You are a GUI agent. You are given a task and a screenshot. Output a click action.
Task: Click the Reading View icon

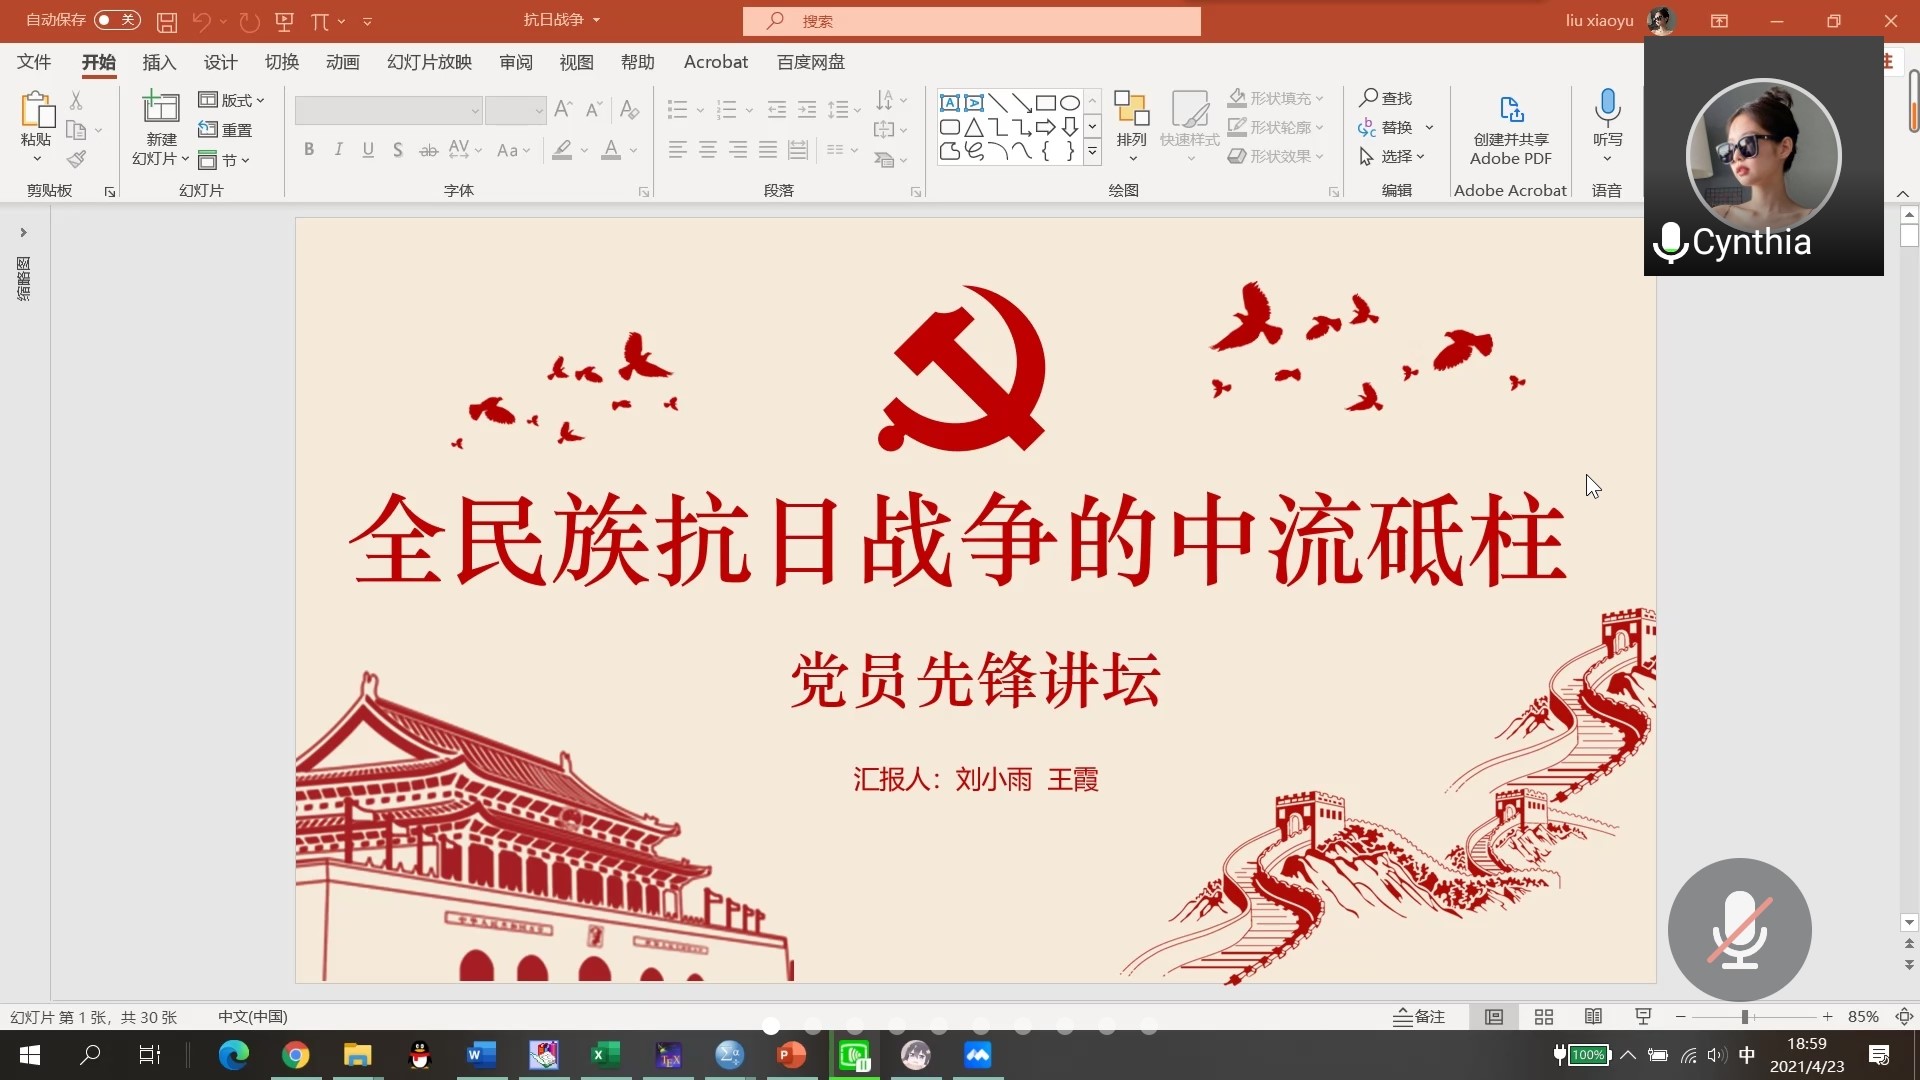1593,1017
